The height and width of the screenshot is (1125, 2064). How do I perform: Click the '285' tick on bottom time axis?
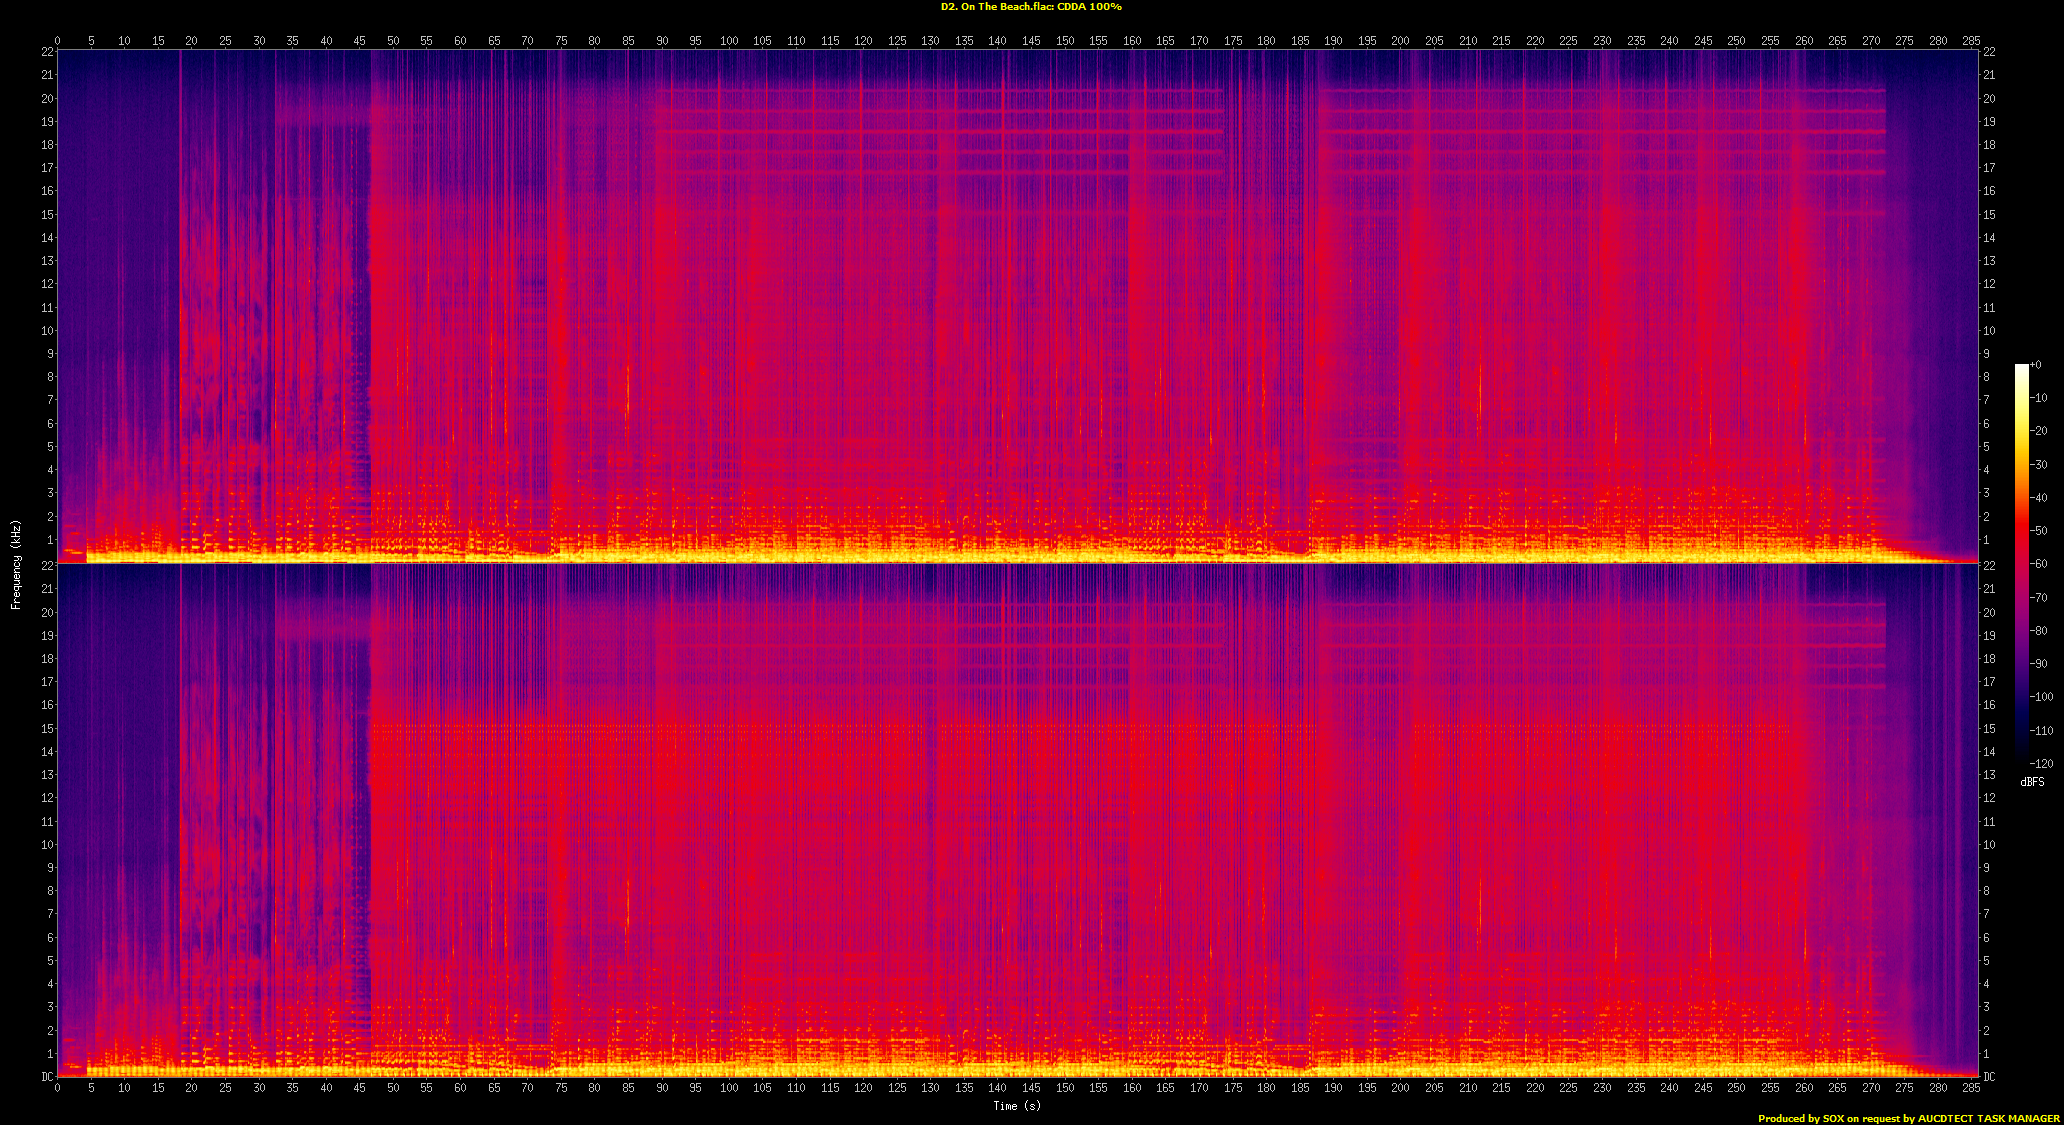(x=1971, y=1088)
